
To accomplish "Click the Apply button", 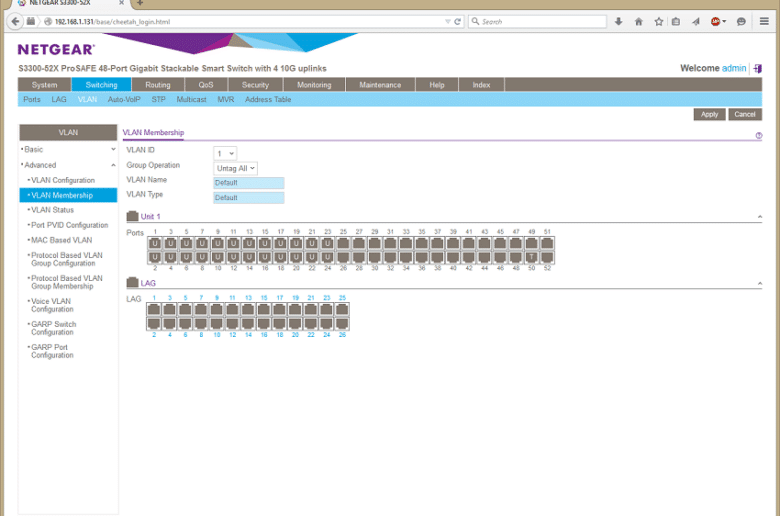I will click(709, 114).
